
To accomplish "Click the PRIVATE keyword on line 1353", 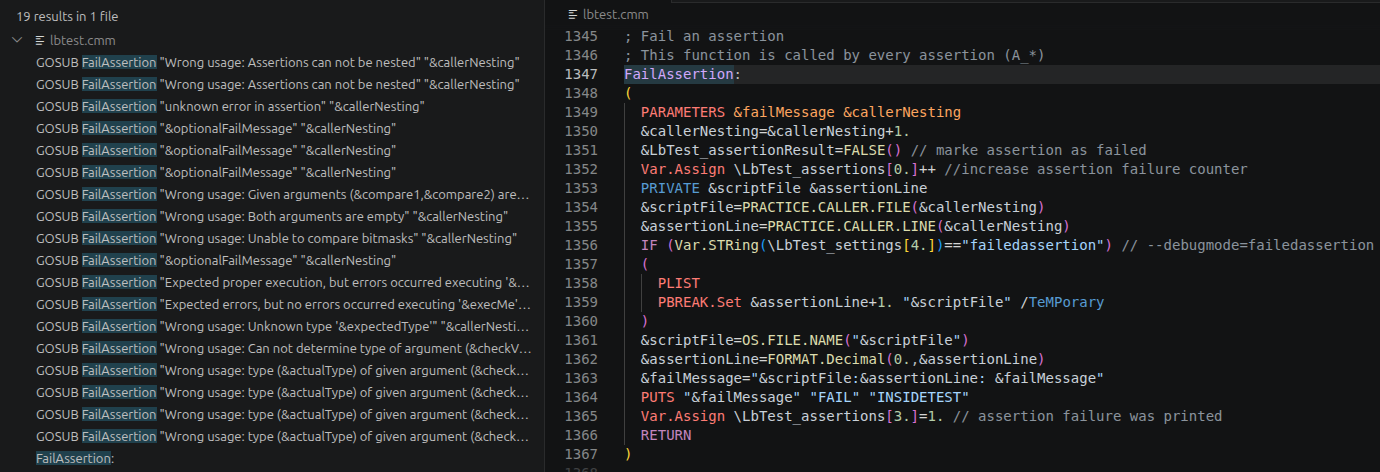I will (670, 188).
